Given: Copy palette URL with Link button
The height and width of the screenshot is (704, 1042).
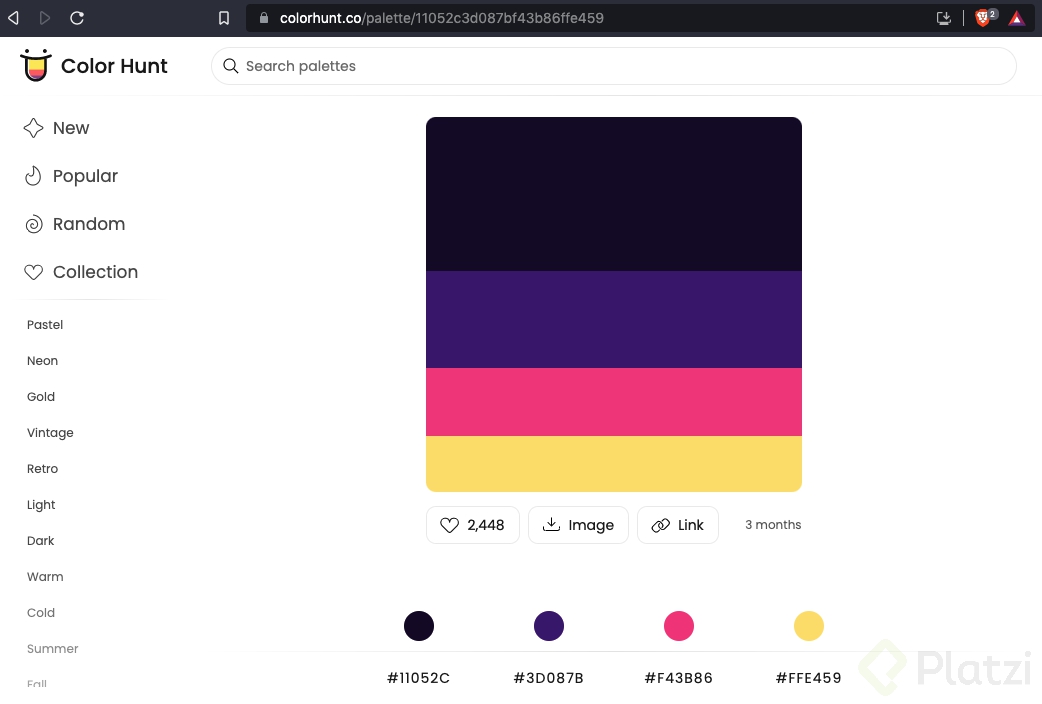Looking at the screenshot, I should 678,525.
